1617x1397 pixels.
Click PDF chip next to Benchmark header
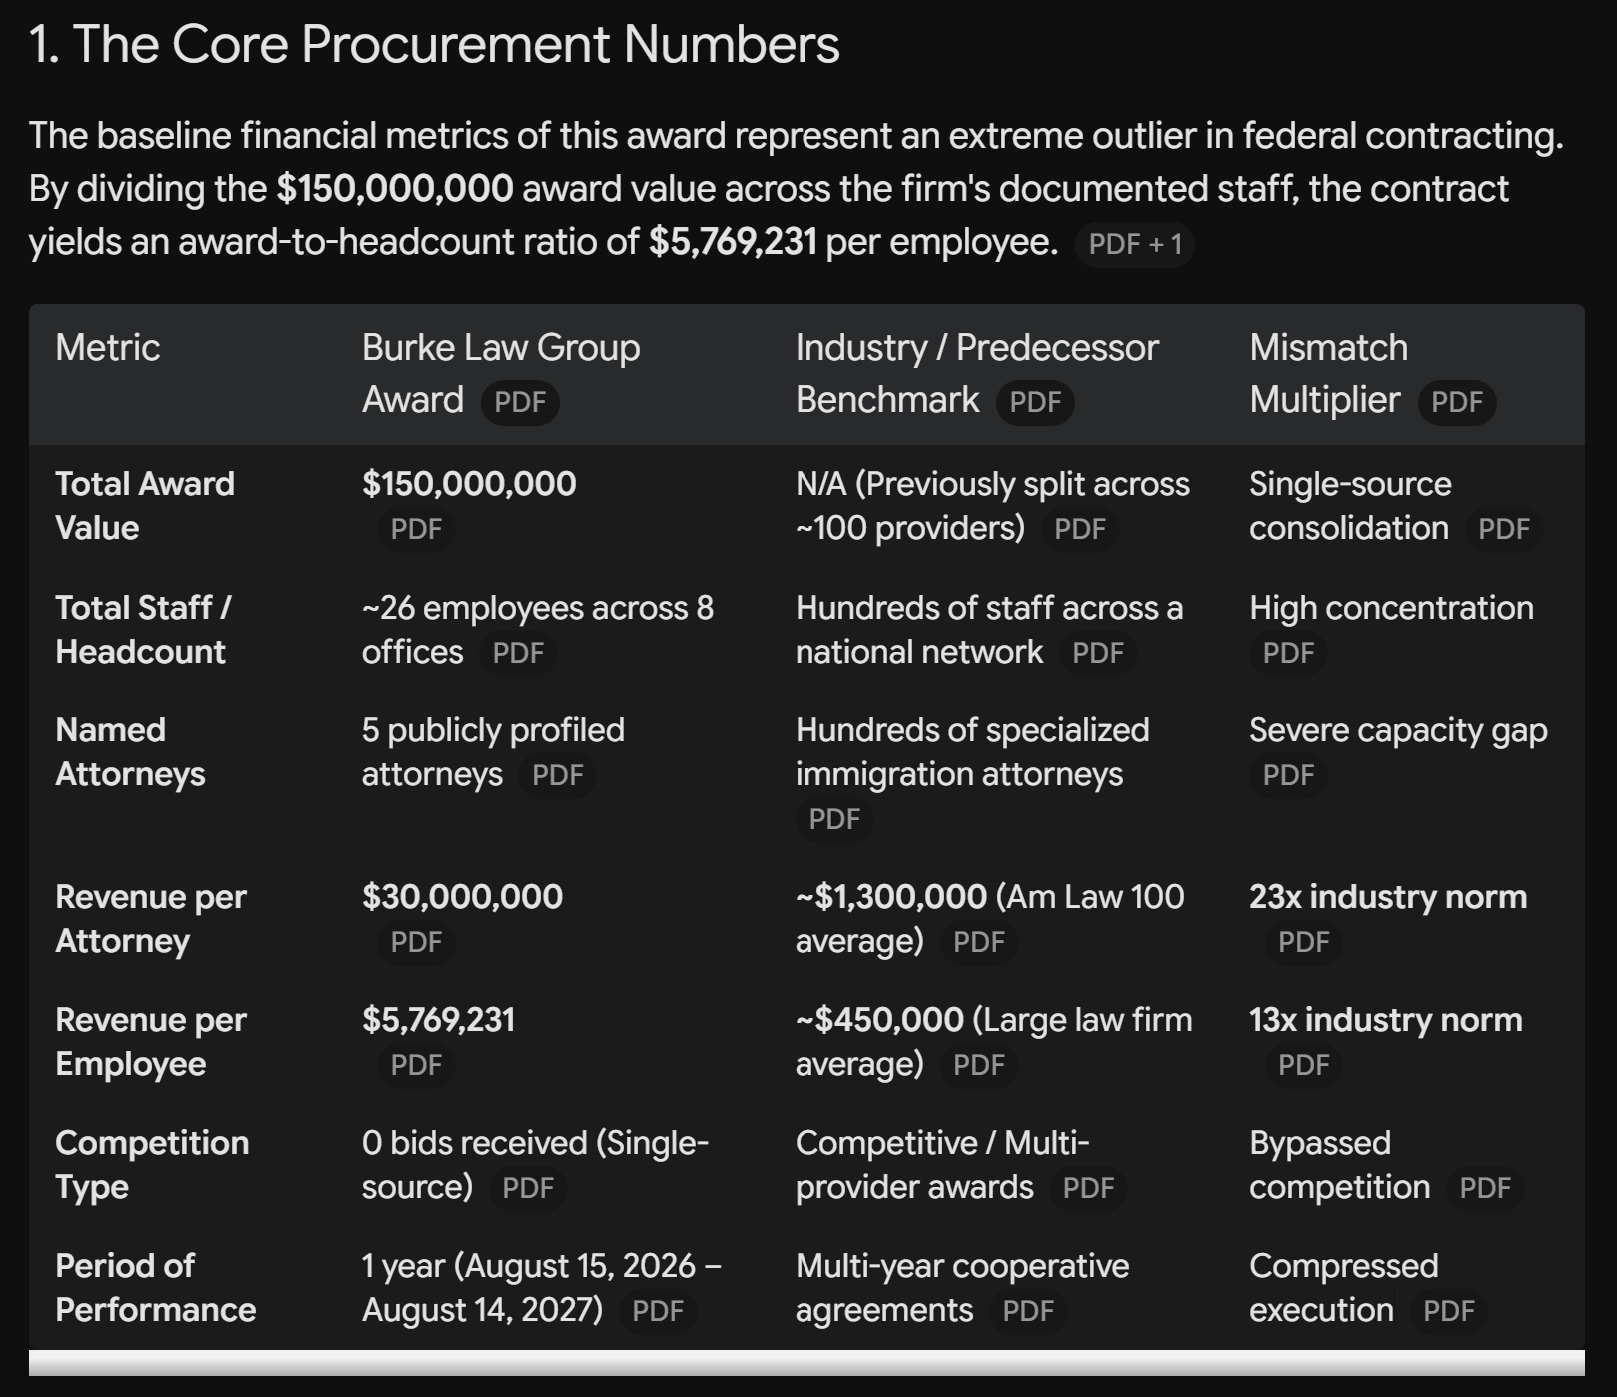coord(1035,402)
